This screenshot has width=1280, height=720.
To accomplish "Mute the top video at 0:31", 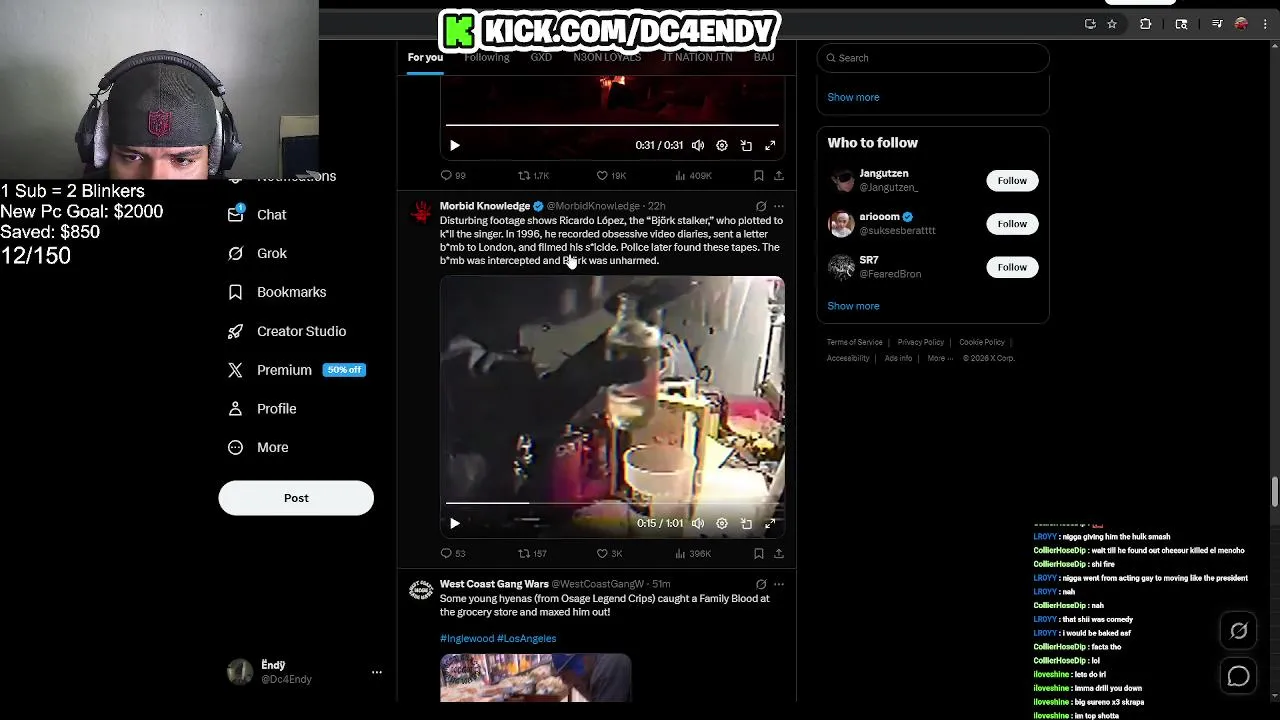I will (698, 145).
